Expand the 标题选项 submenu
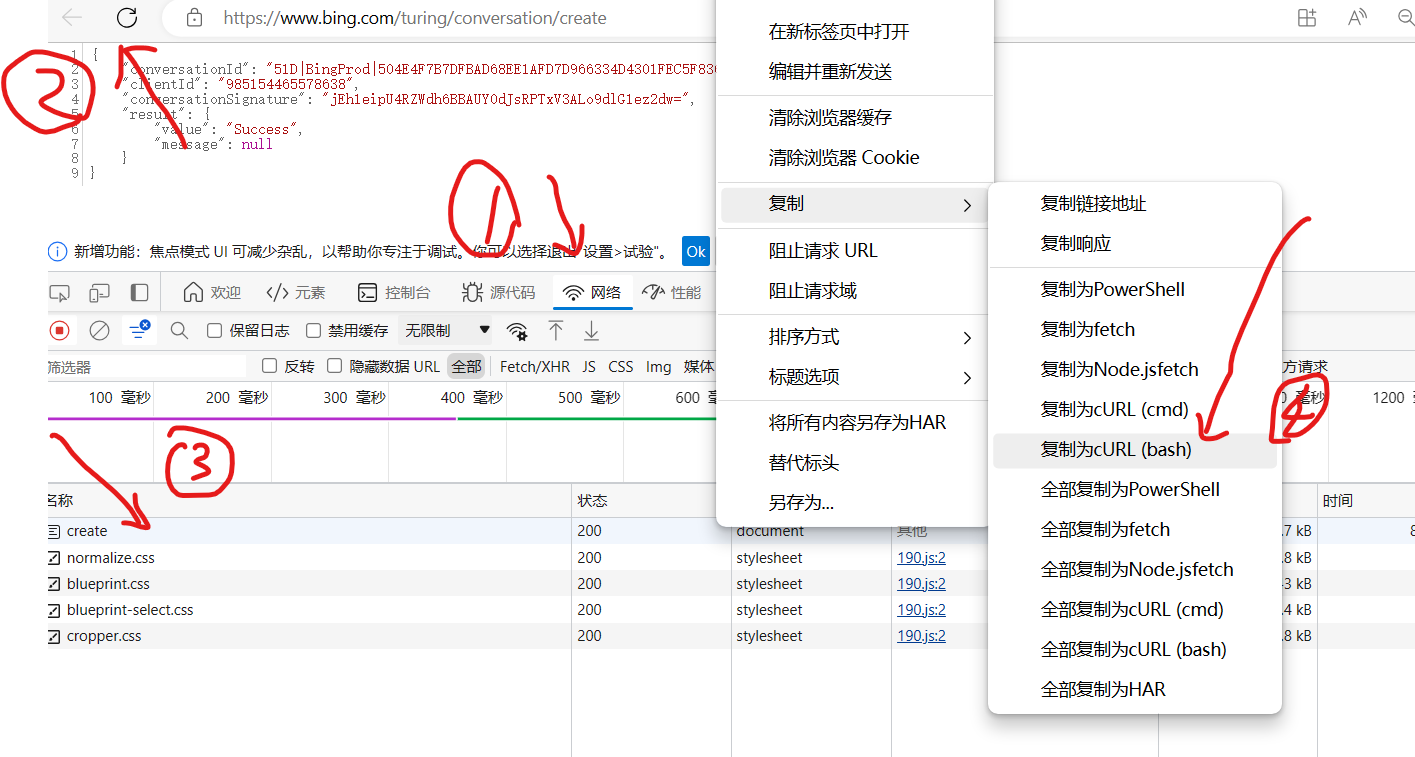 point(855,377)
